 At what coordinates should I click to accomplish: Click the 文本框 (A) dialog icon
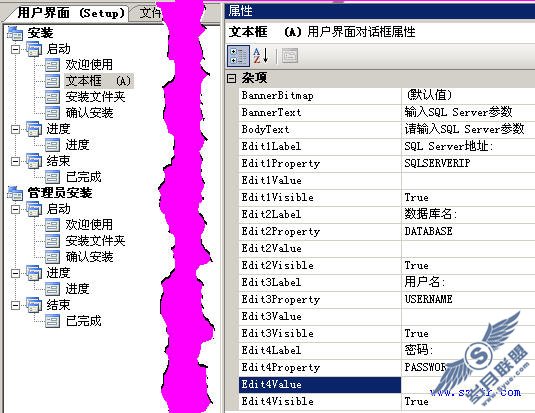tap(52, 81)
